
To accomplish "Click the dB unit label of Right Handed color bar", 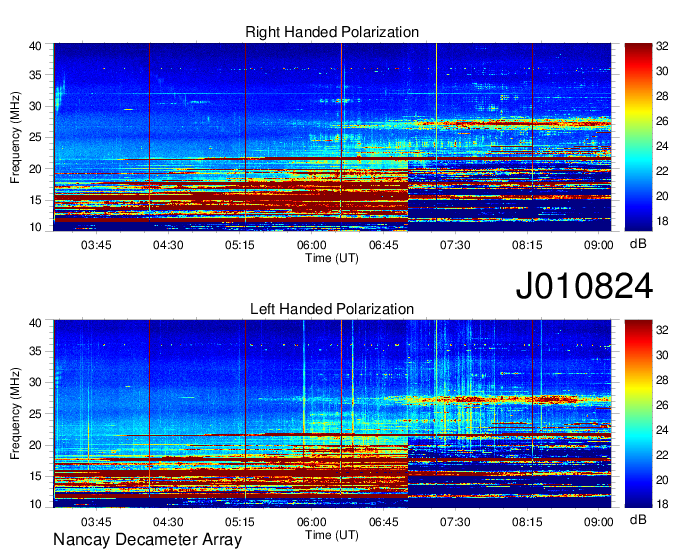I will [x=638, y=244].
